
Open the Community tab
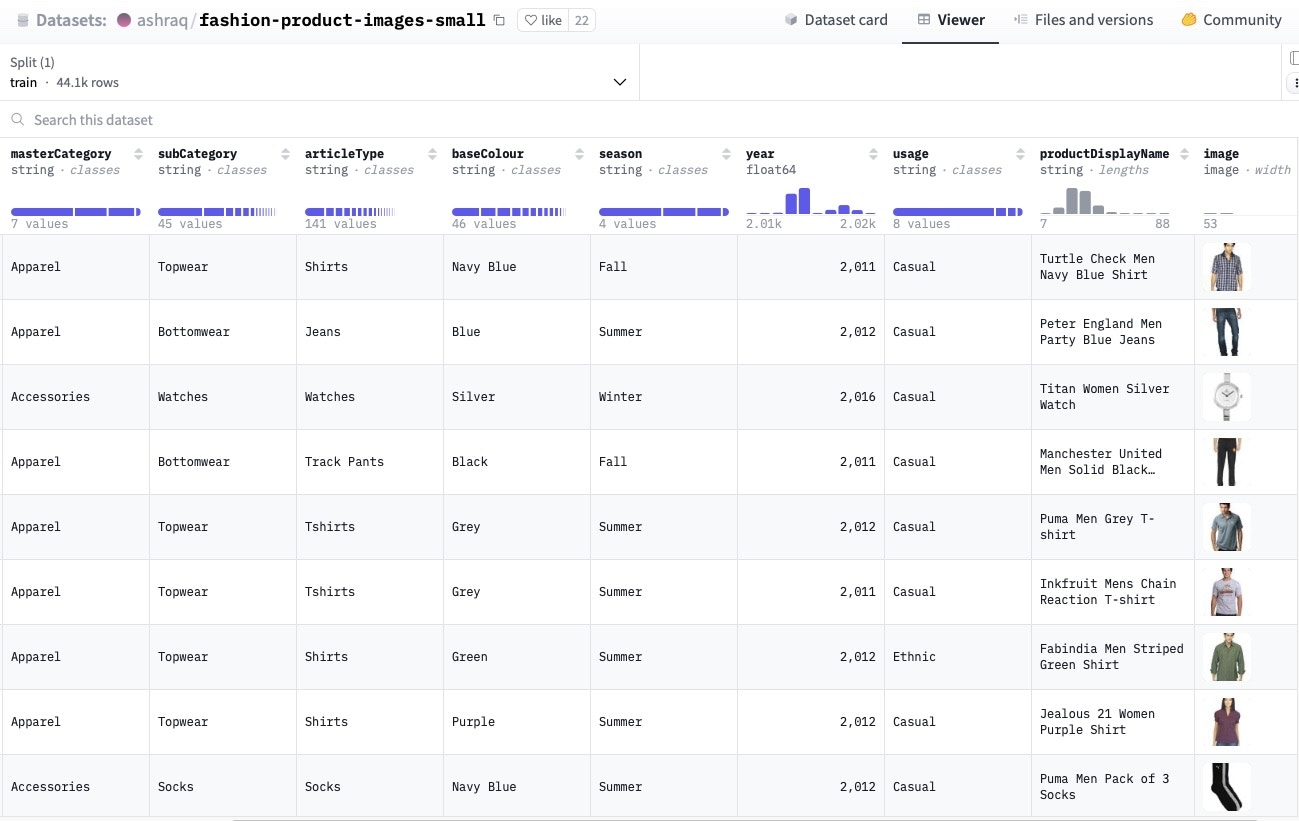coord(1231,20)
